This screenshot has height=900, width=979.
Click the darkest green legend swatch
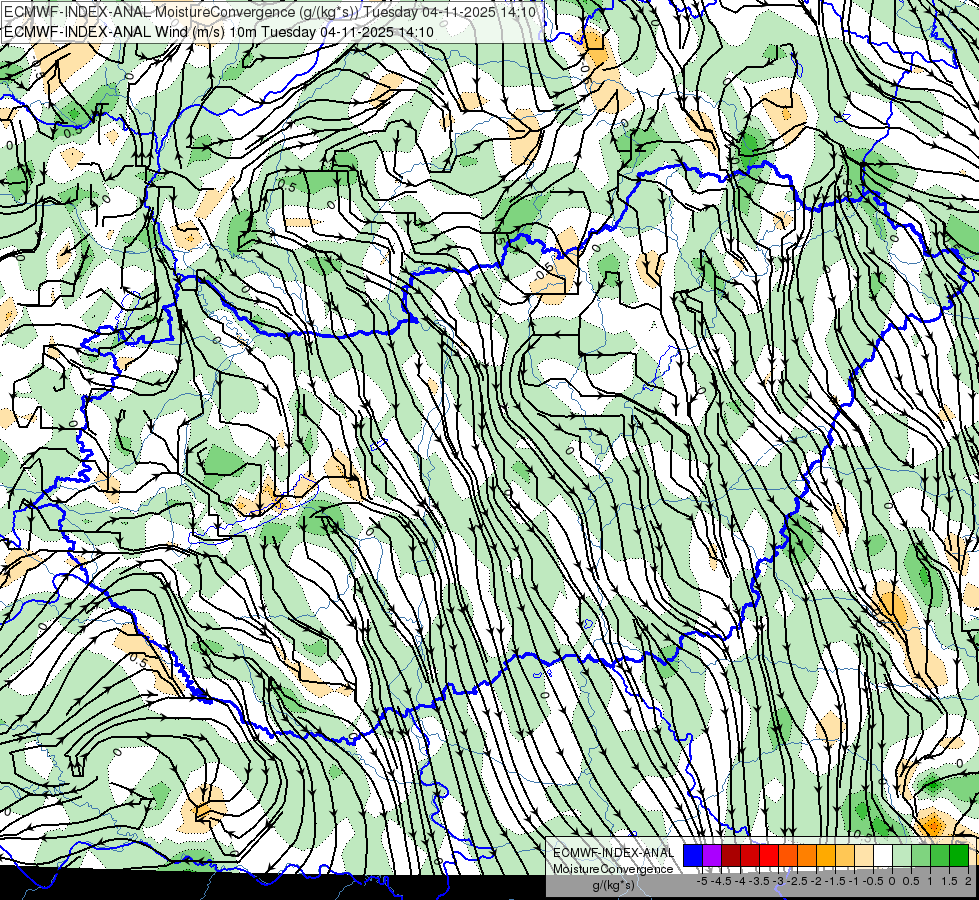pos(959,855)
